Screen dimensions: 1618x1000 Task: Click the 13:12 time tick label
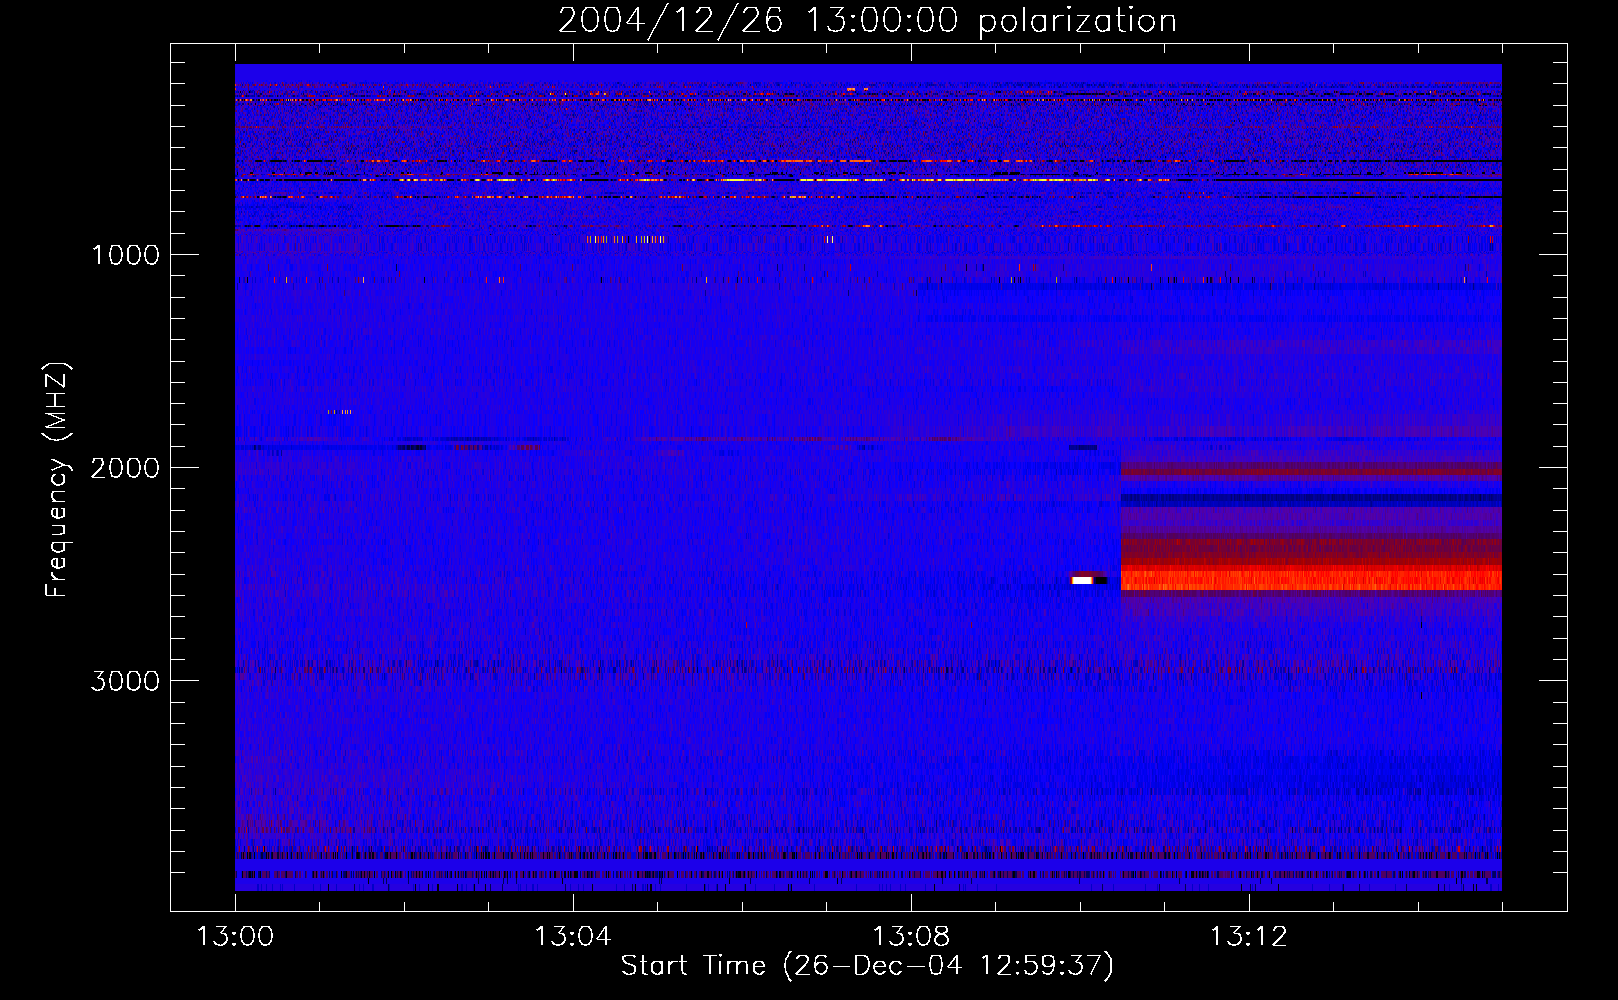(x=1248, y=936)
